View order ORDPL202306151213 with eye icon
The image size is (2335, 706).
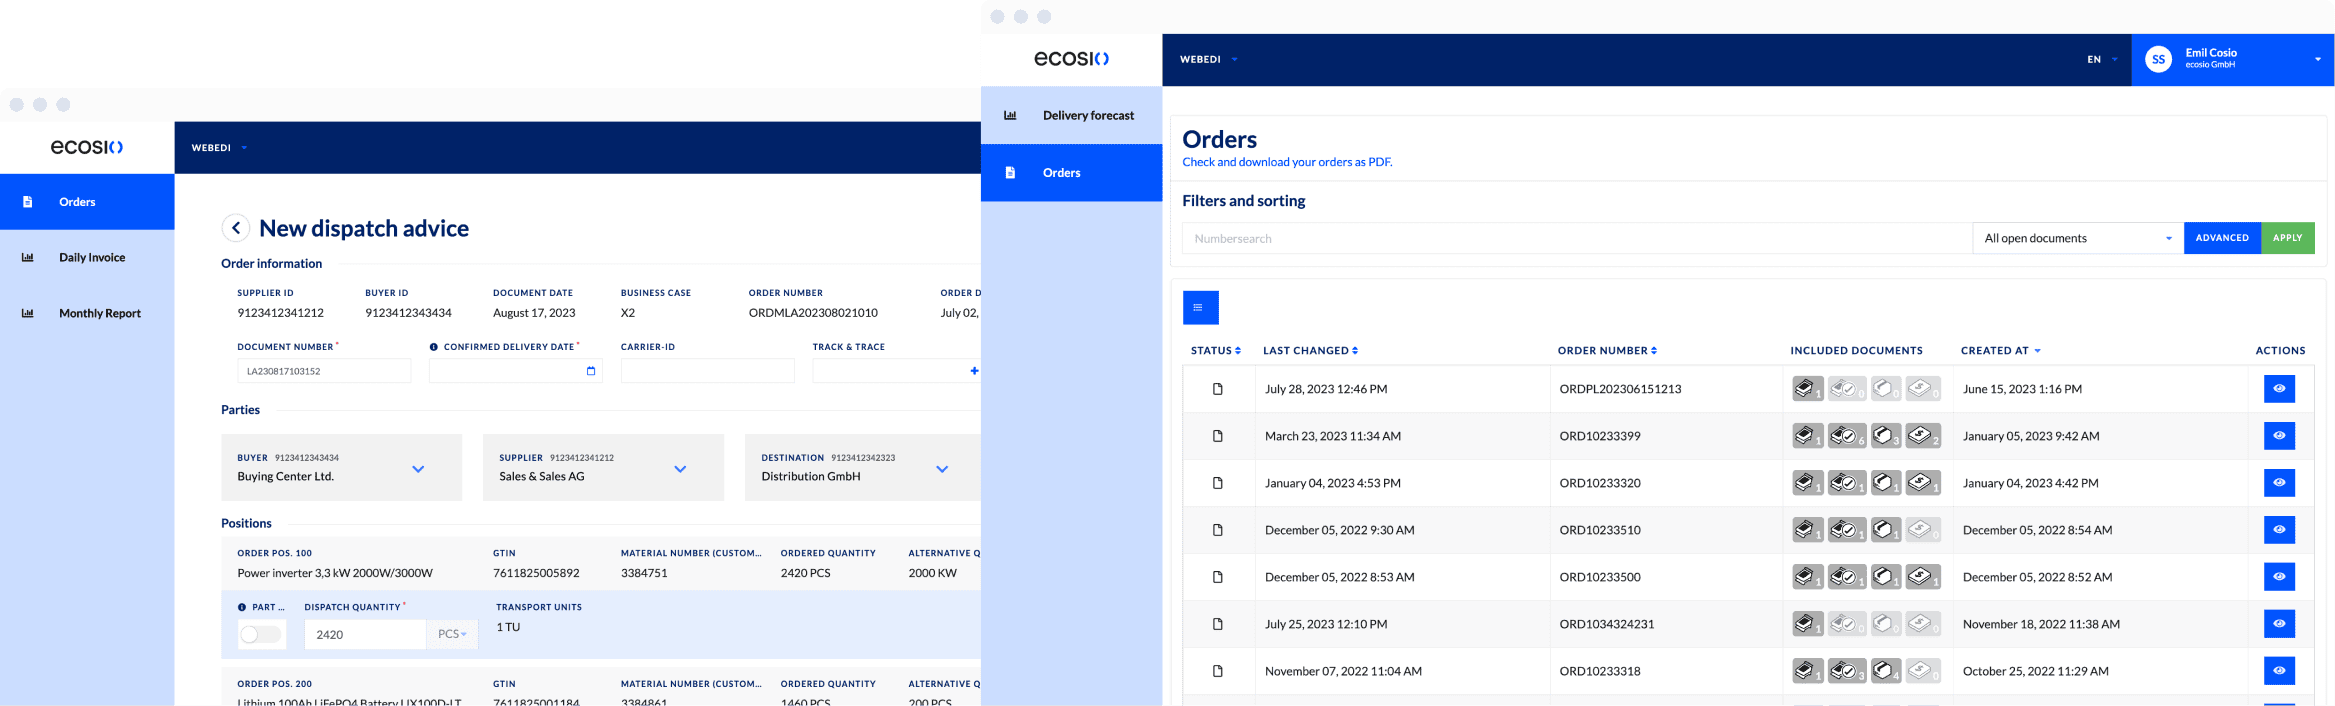[x=2278, y=389]
